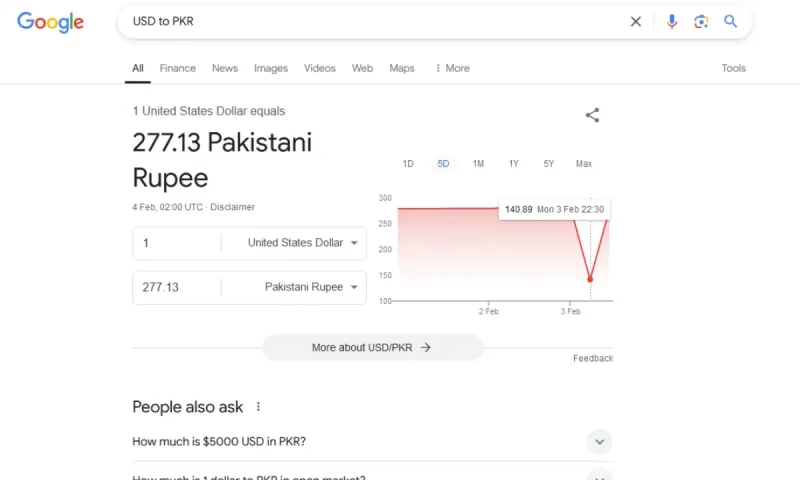Open the News results tab
Image resolution: width=800 pixels, height=480 pixels.
[x=225, y=68]
